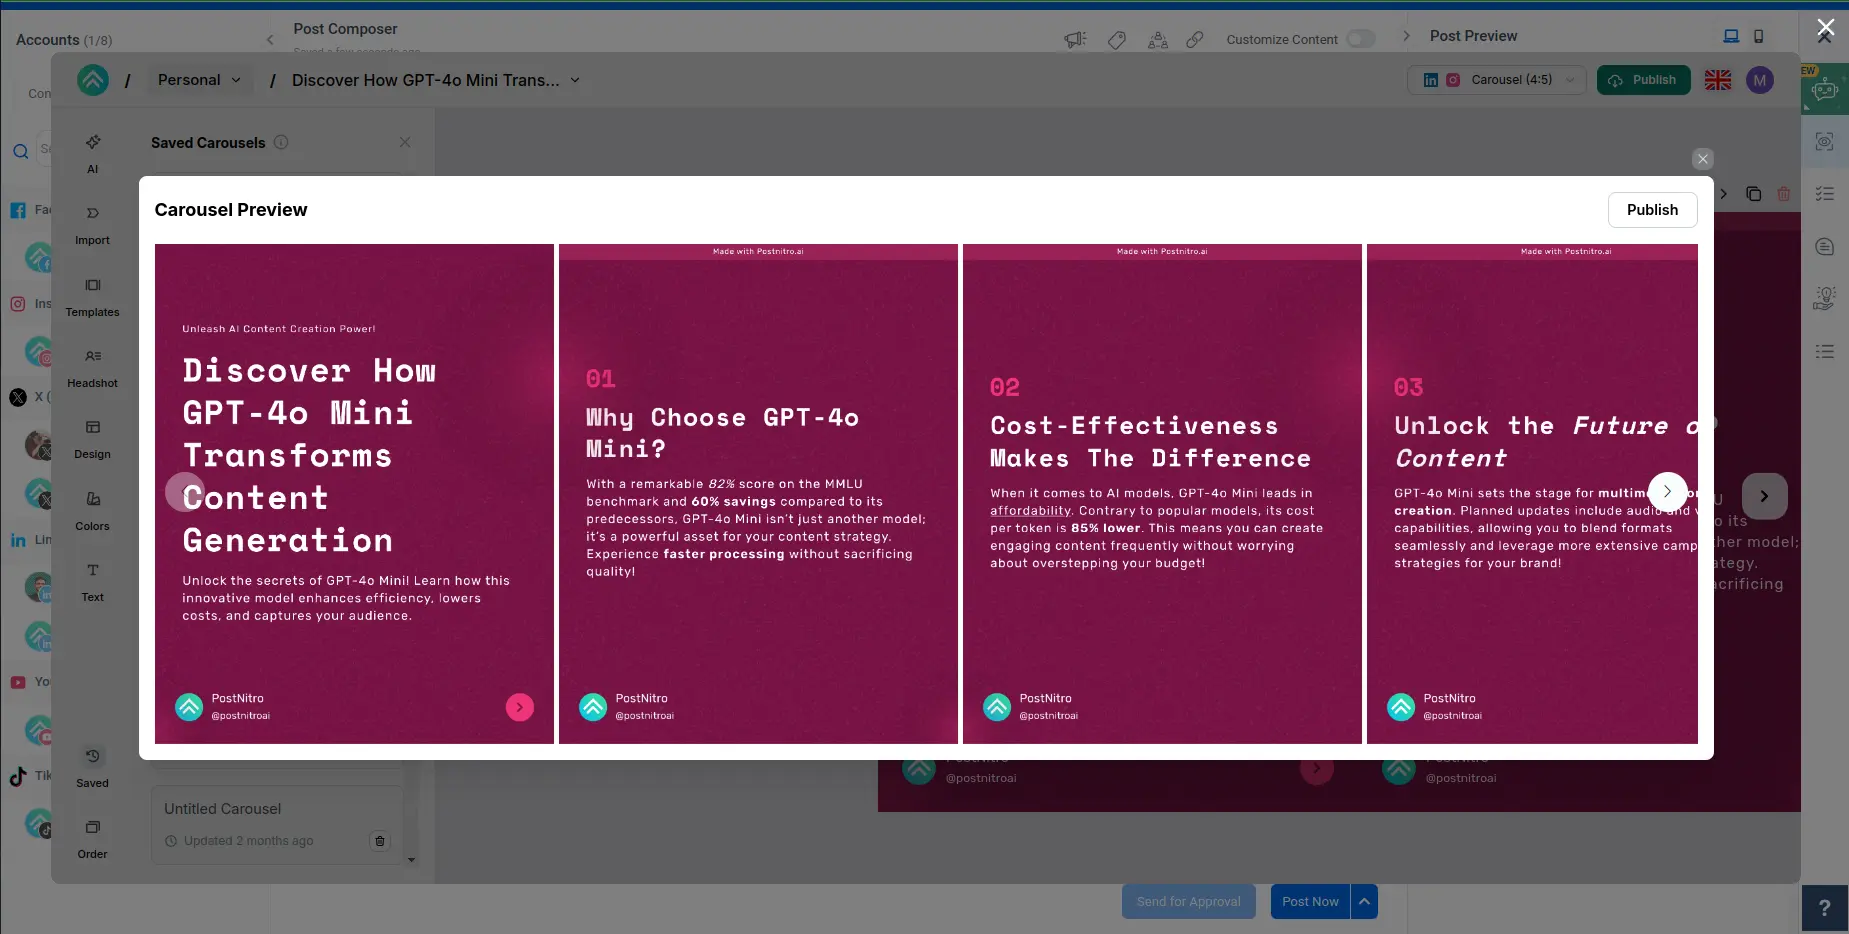Image resolution: width=1849 pixels, height=934 pixels.
Task: Expand chevron left of Post Preview heading
Action: (1406, 36)
